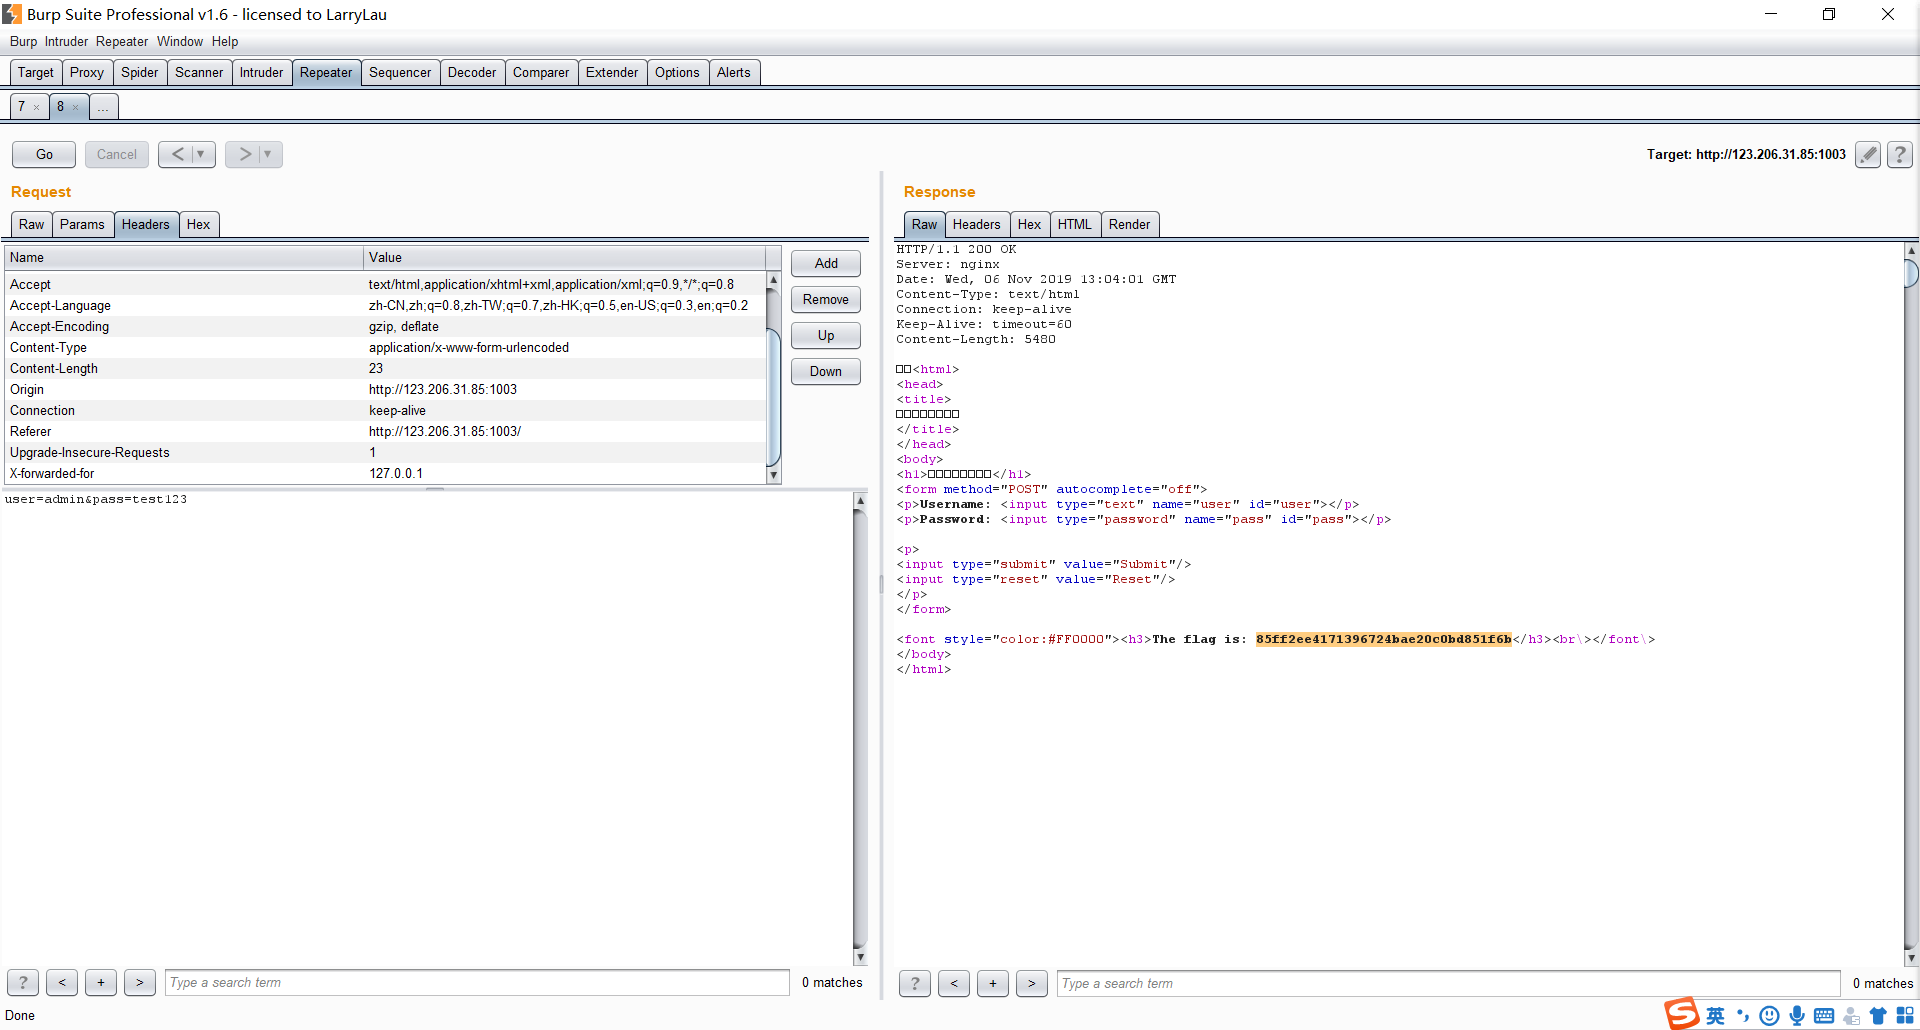Open the forward-history dropdown arrow

269,154
